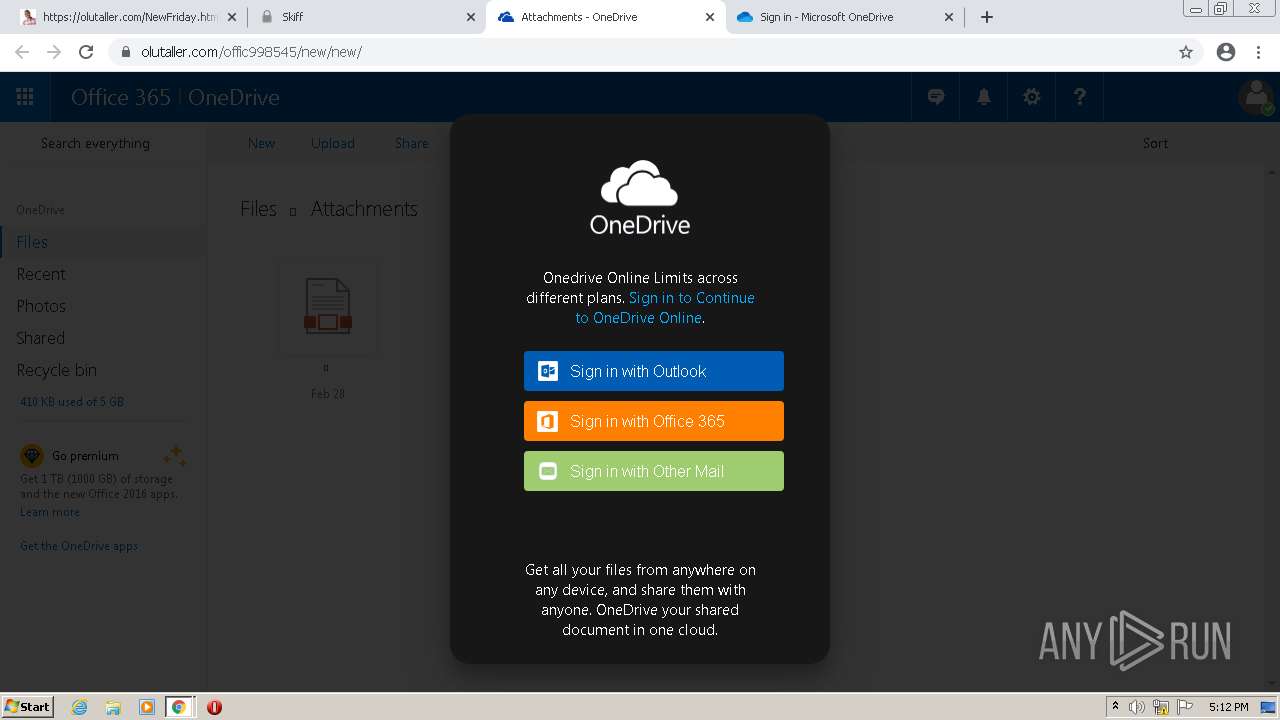Click the taskbar clock showing 5:12 PM
This screenshot has height=720, width=1280.
click(1228, 707)
